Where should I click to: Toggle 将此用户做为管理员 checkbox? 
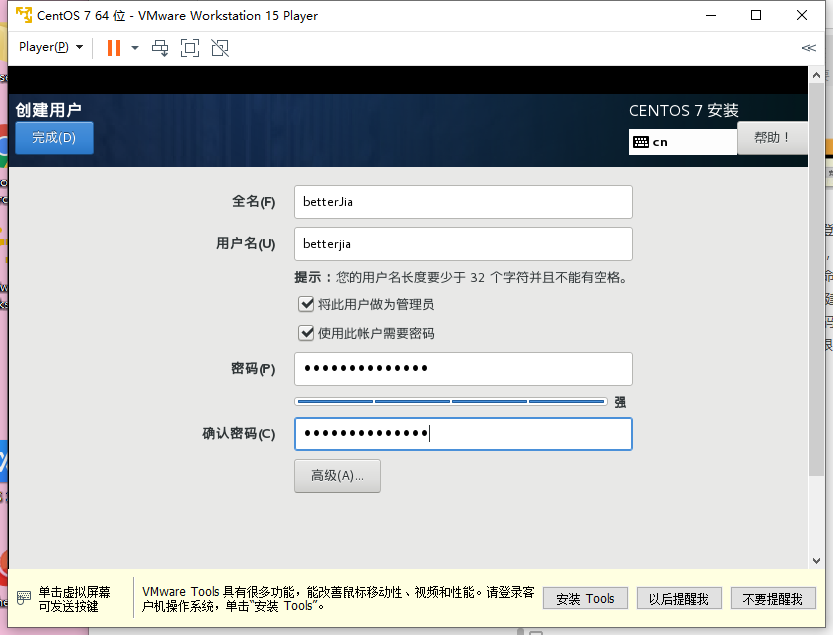coord(306,304)
